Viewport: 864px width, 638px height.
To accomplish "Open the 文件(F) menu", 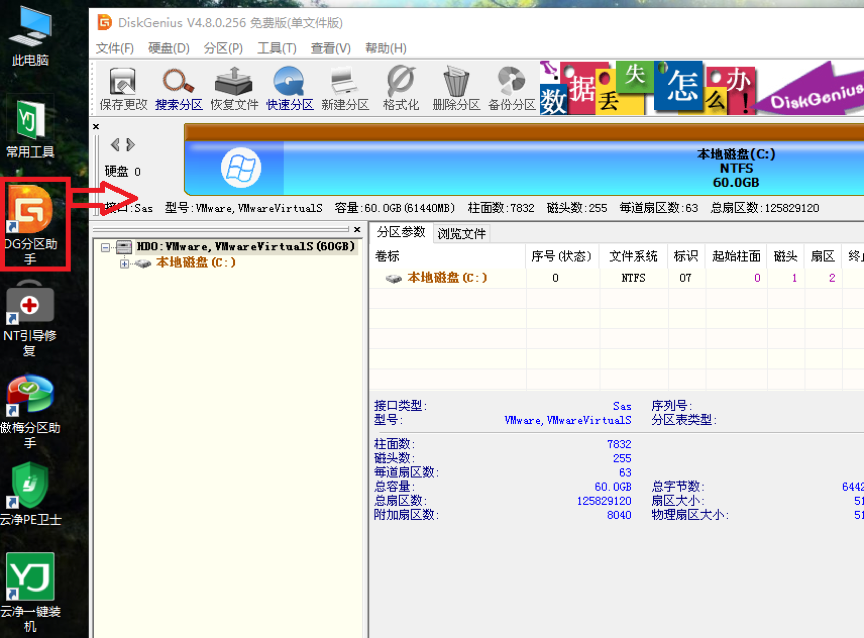I will coord(114,48).
